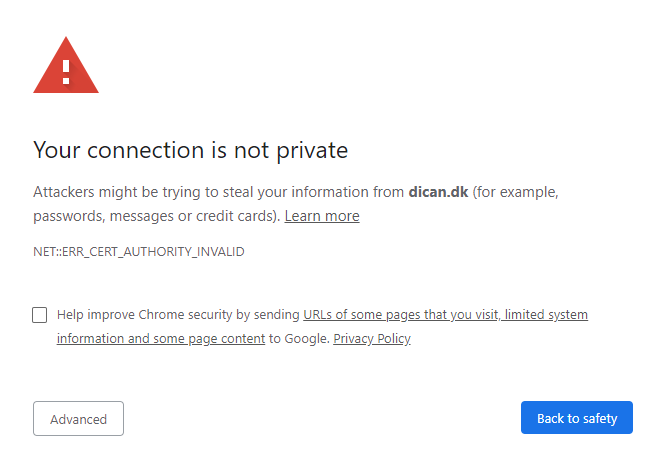Click the "passwords, messages or credit cards" text
Viewport: 662px width, 456px height.
click(155, 216)
